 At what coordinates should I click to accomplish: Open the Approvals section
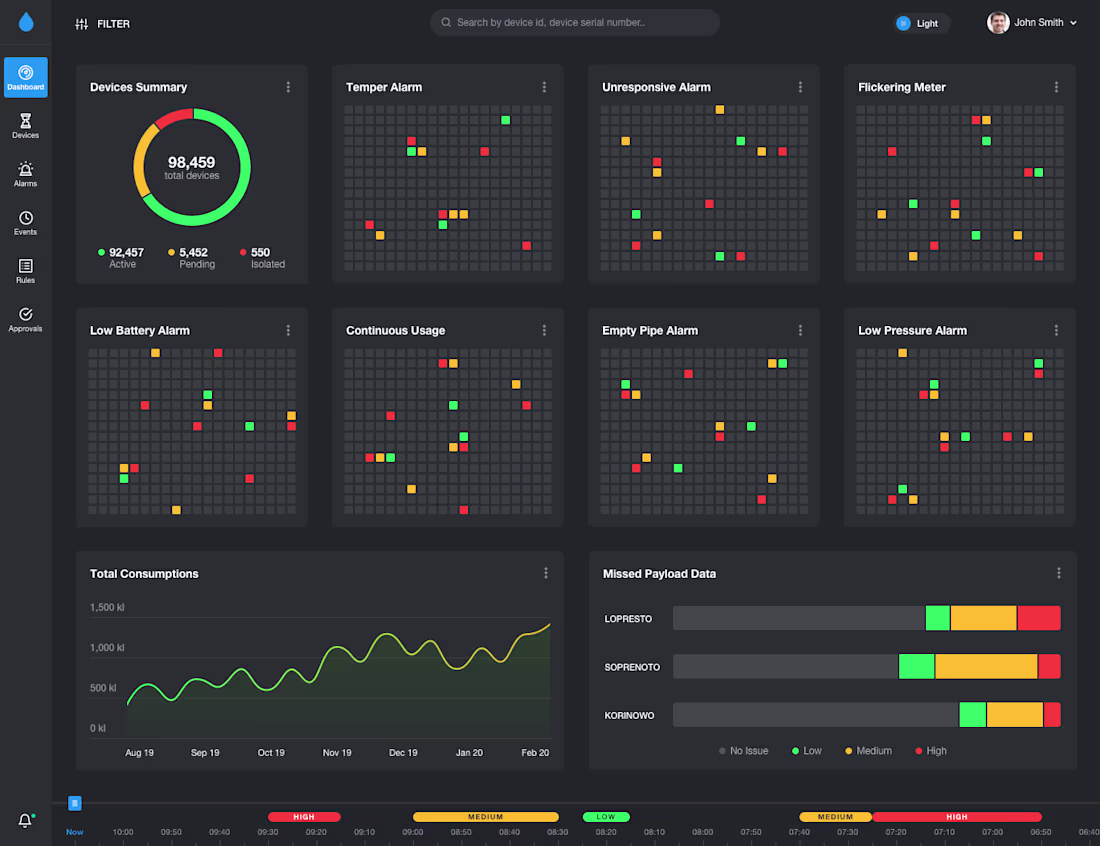(26, 319)
